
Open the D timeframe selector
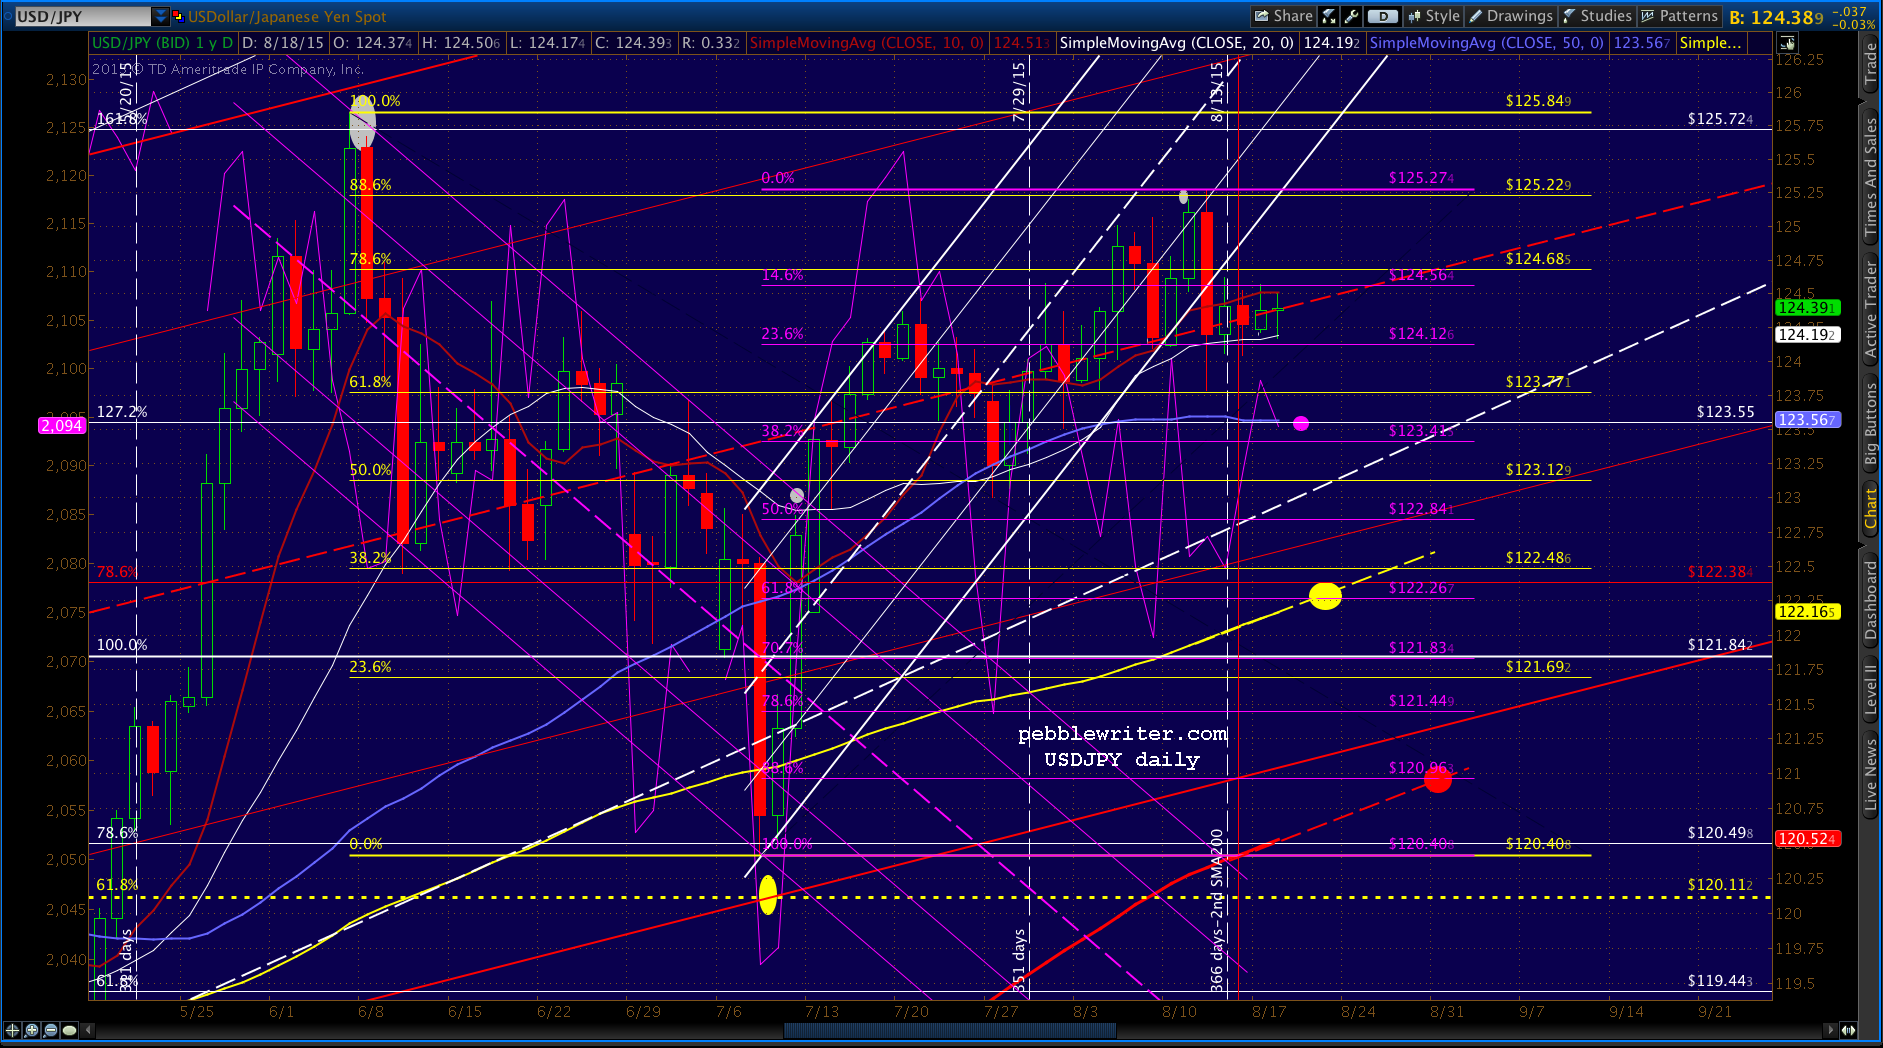coord(1382,16)
